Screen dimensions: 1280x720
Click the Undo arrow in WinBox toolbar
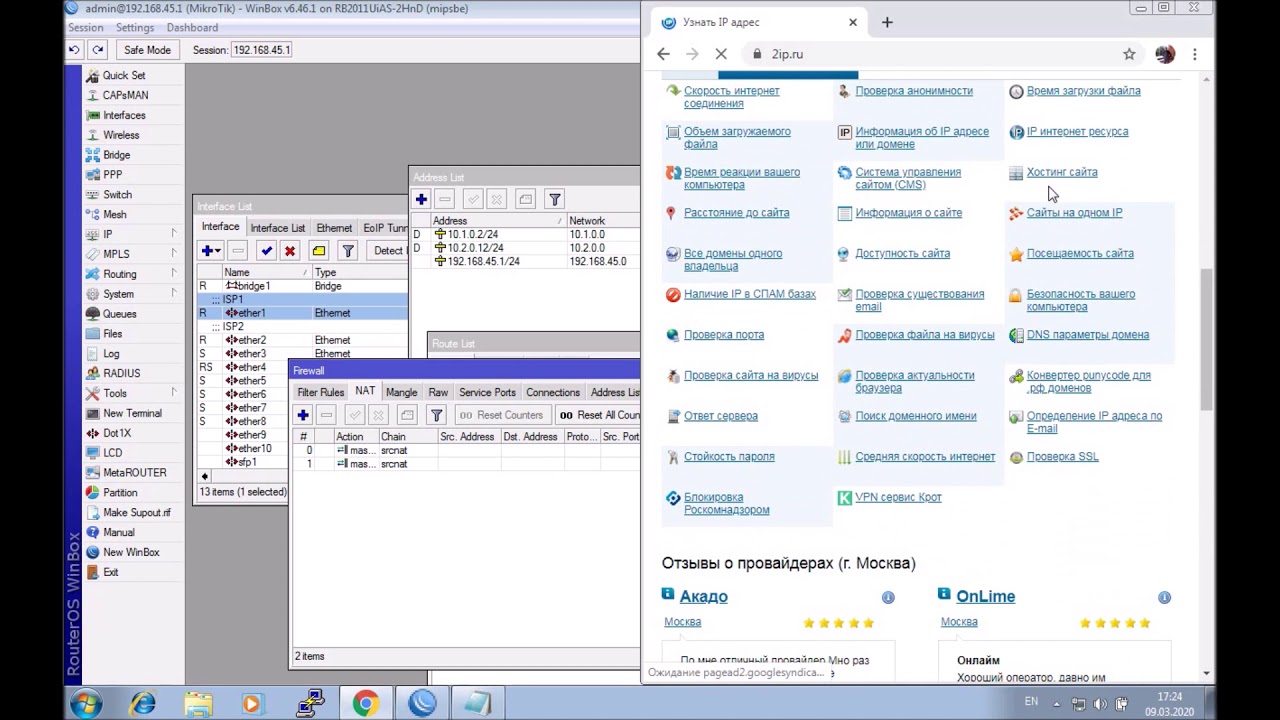coord(74,50)
